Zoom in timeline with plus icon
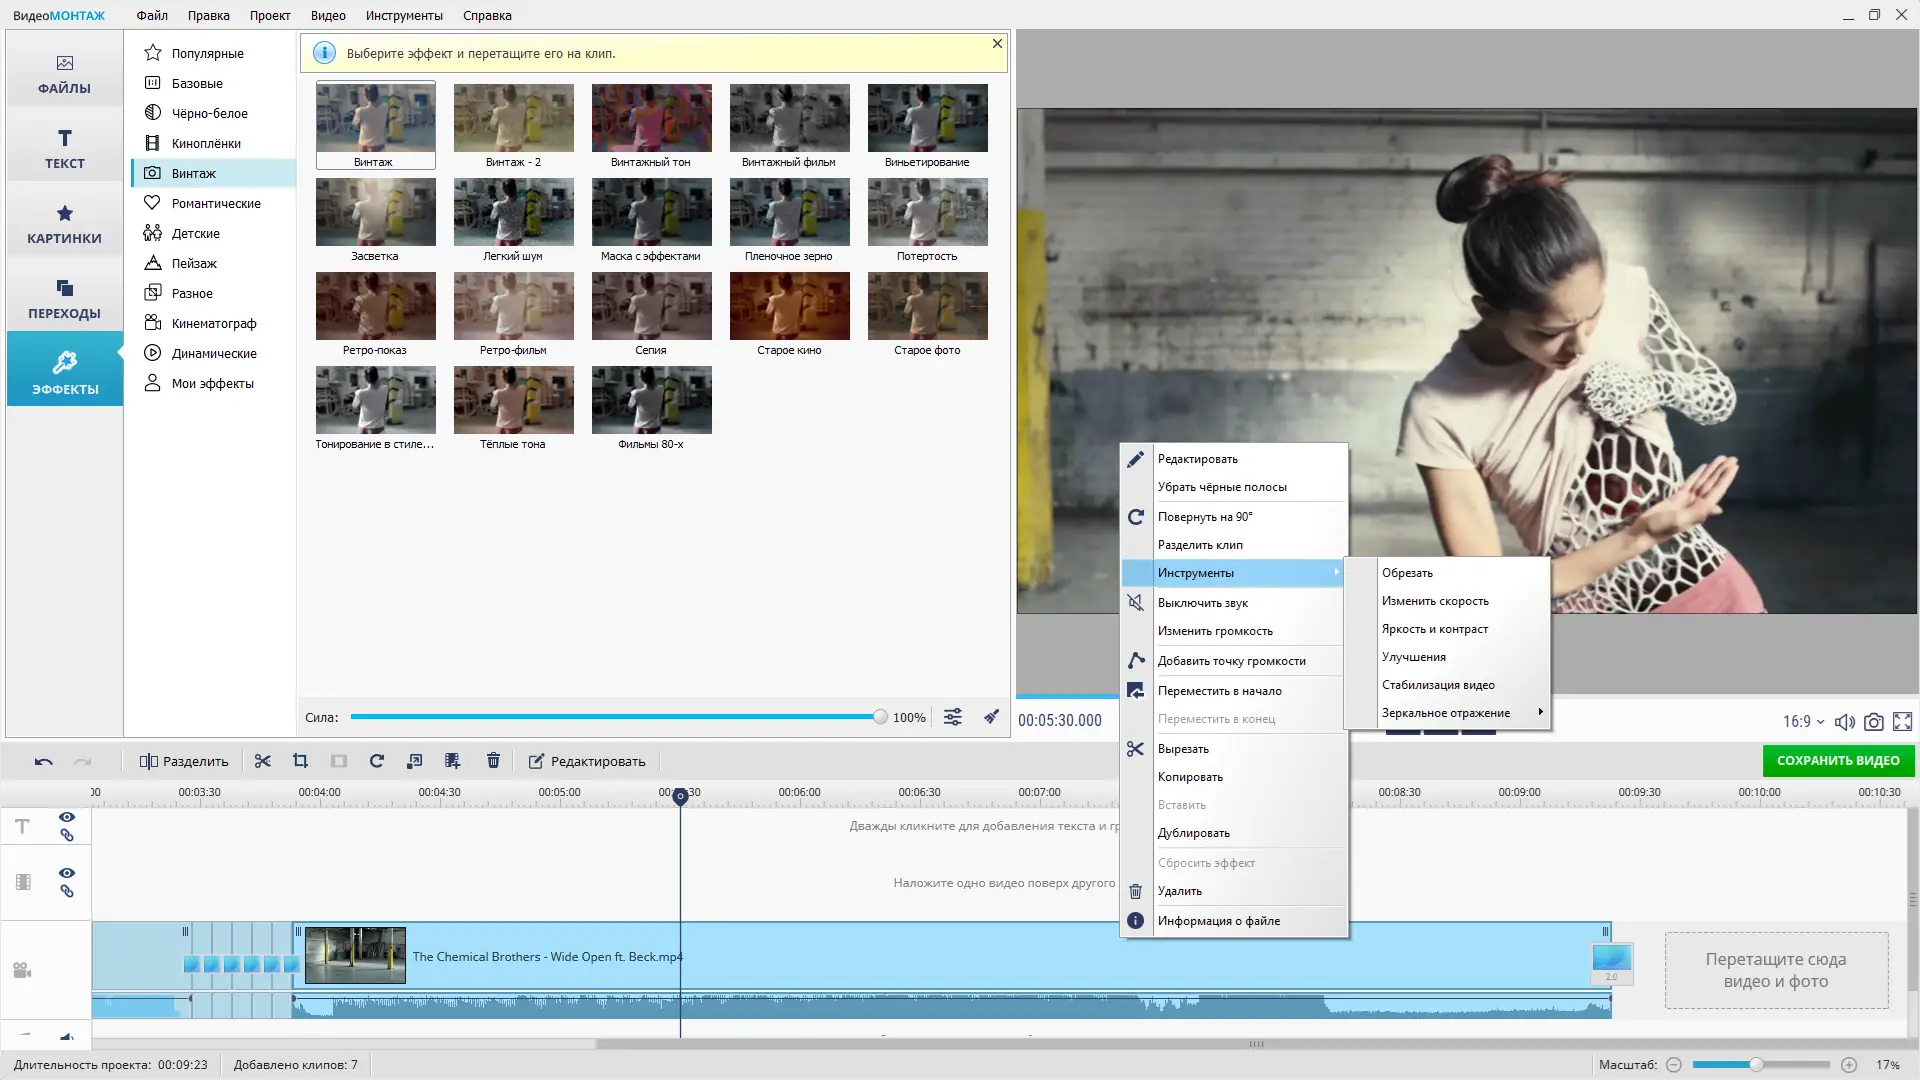Viewport: 1920px width, 1080px height. pos(1849,1065)
